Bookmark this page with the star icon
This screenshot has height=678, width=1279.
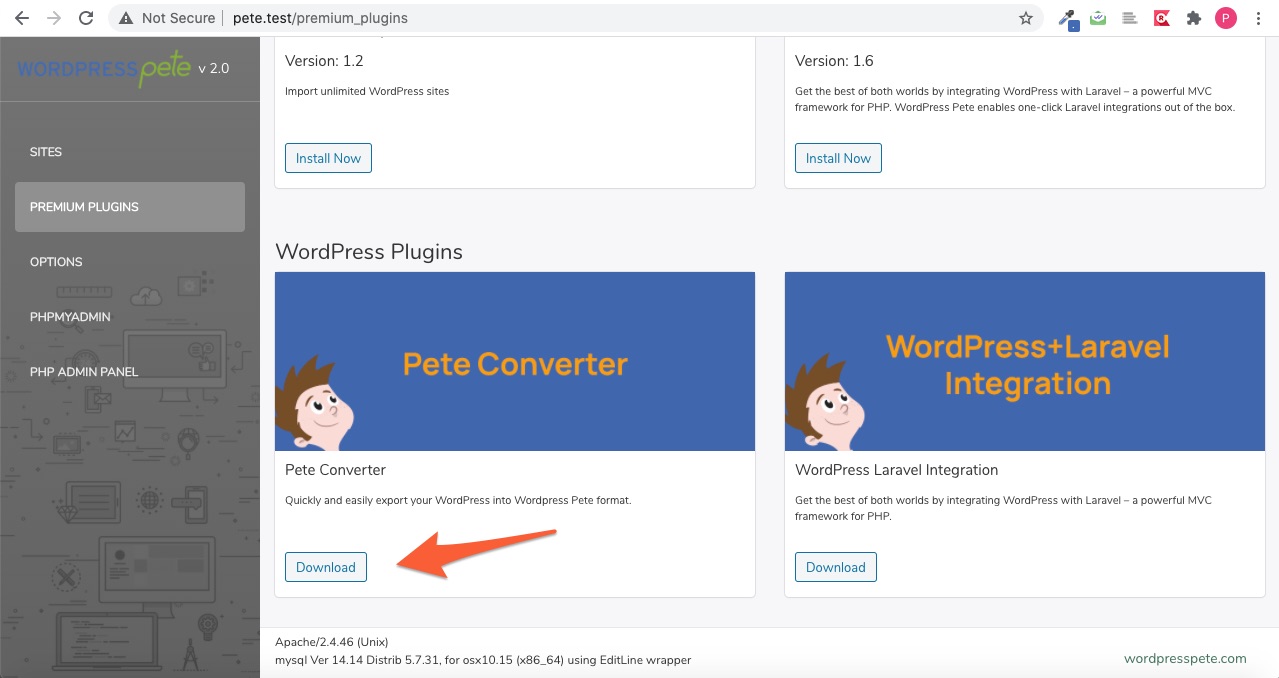(1025, 18)
